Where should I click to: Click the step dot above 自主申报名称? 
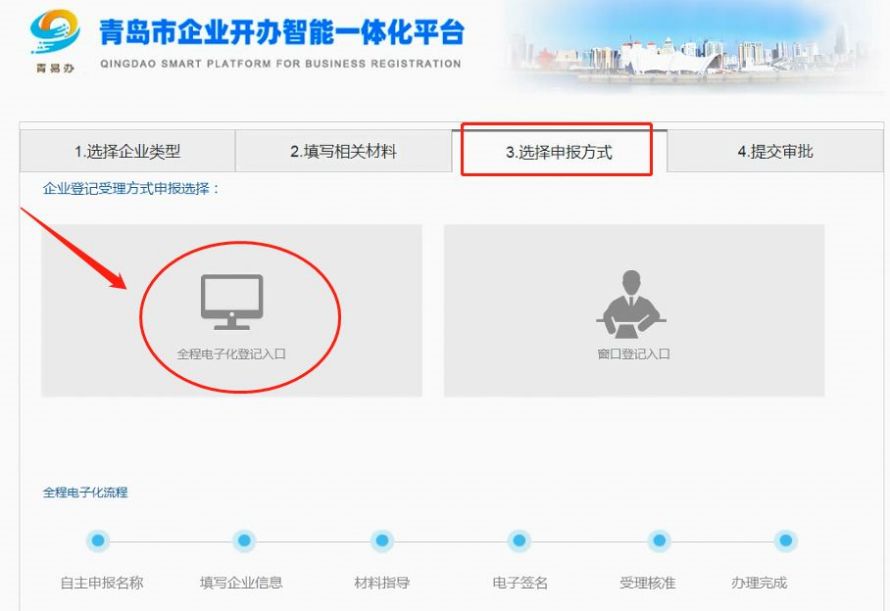[97, 541]
